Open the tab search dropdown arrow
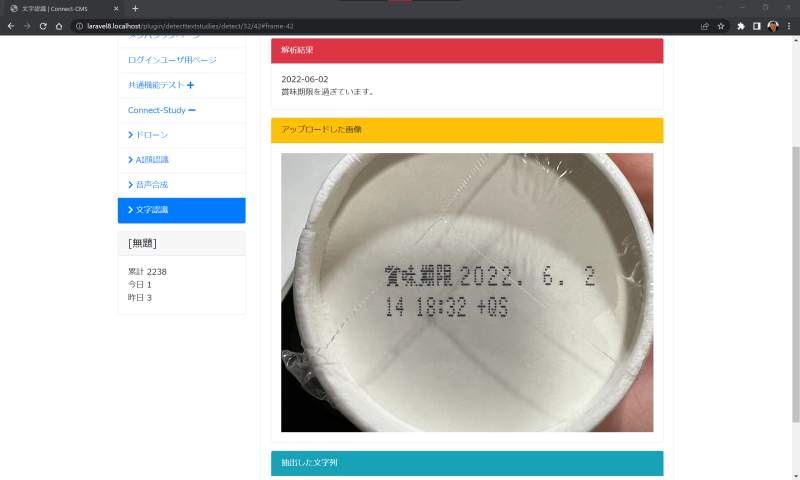The height and width of the screenshot is (480, 800). [x=719, y=8]
